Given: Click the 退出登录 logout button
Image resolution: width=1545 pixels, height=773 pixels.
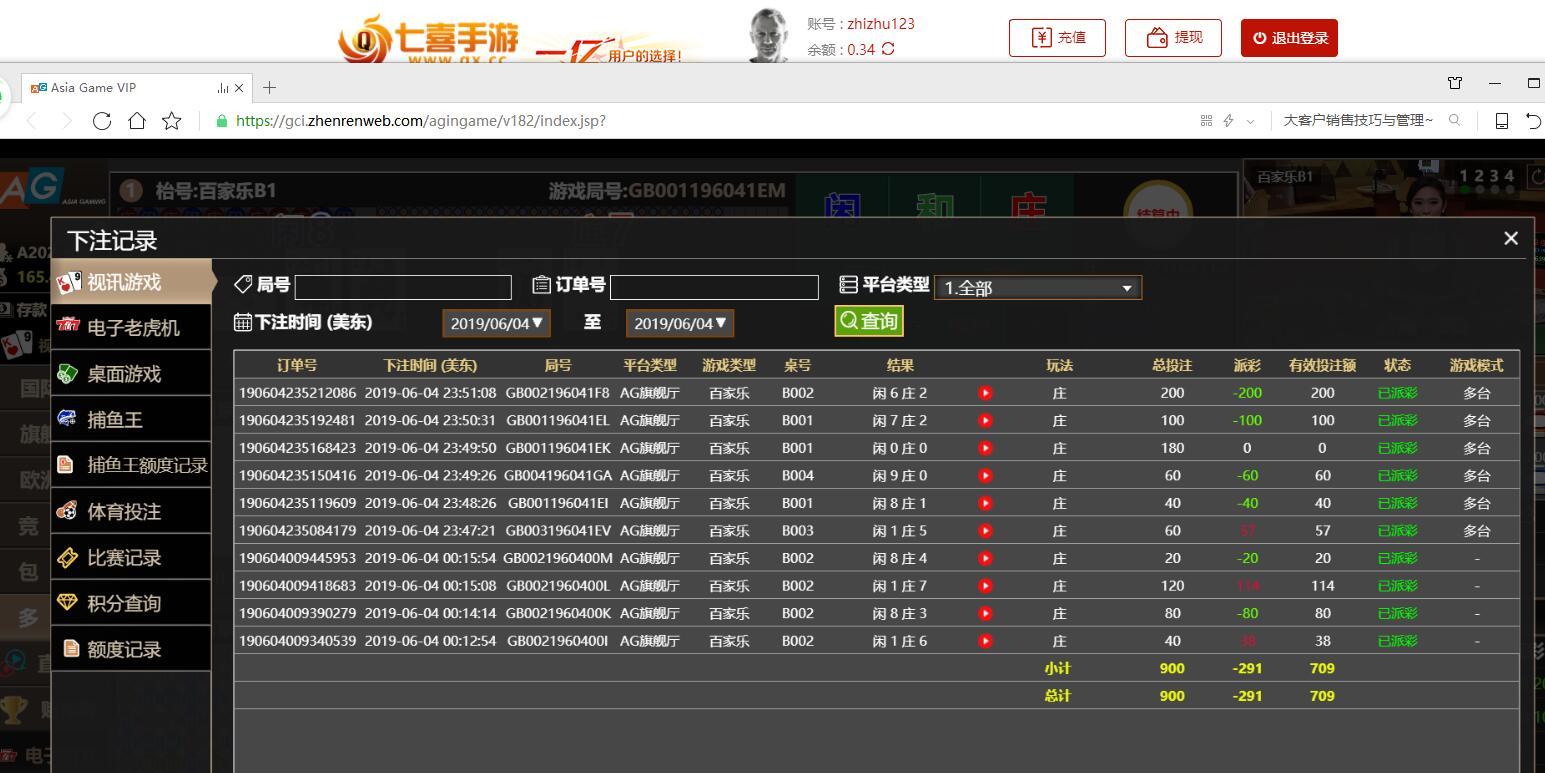Looking at the screenshot, I should tap(1289, 38).
